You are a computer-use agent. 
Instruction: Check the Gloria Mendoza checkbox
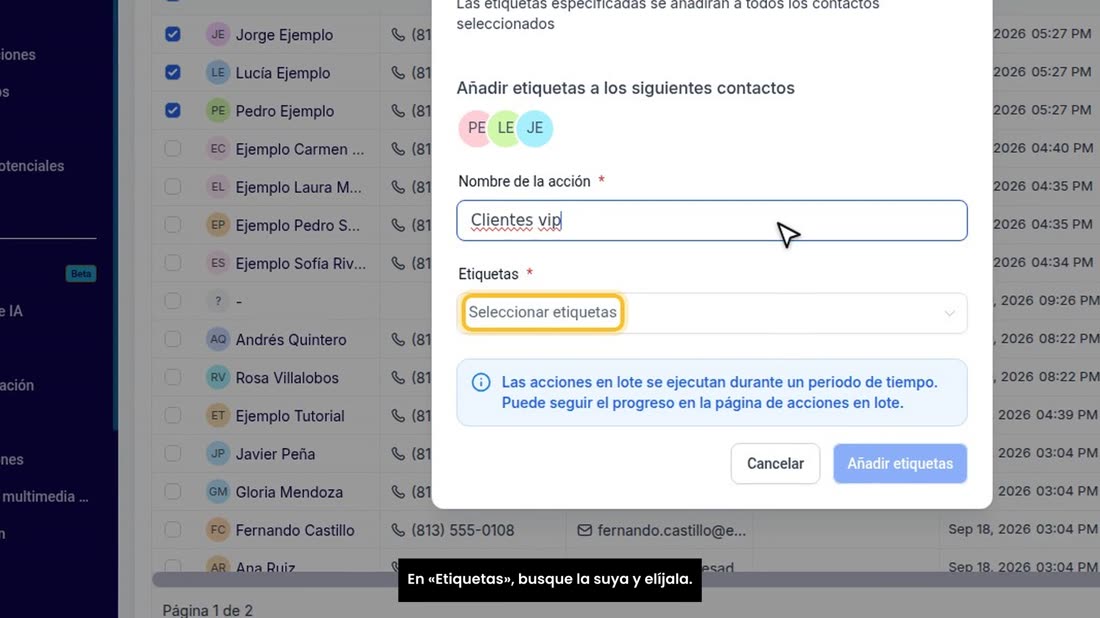[x=173, y=492]
